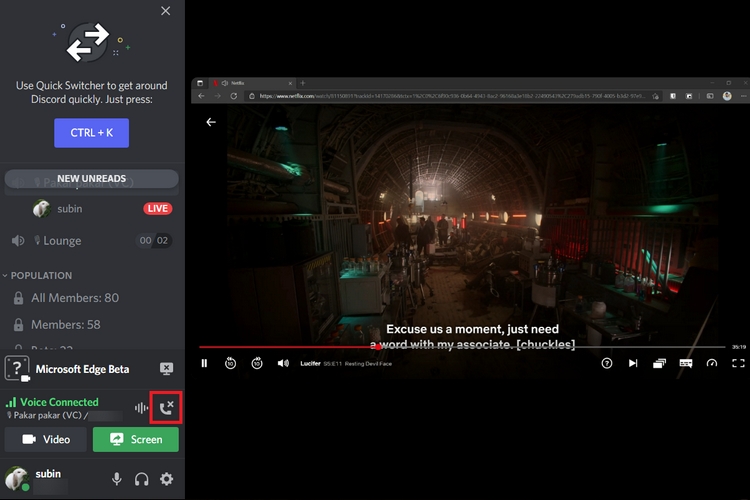750x500 pixels.
Task: Click the Lucifer episode title text
Action: [x=346, y=364]
